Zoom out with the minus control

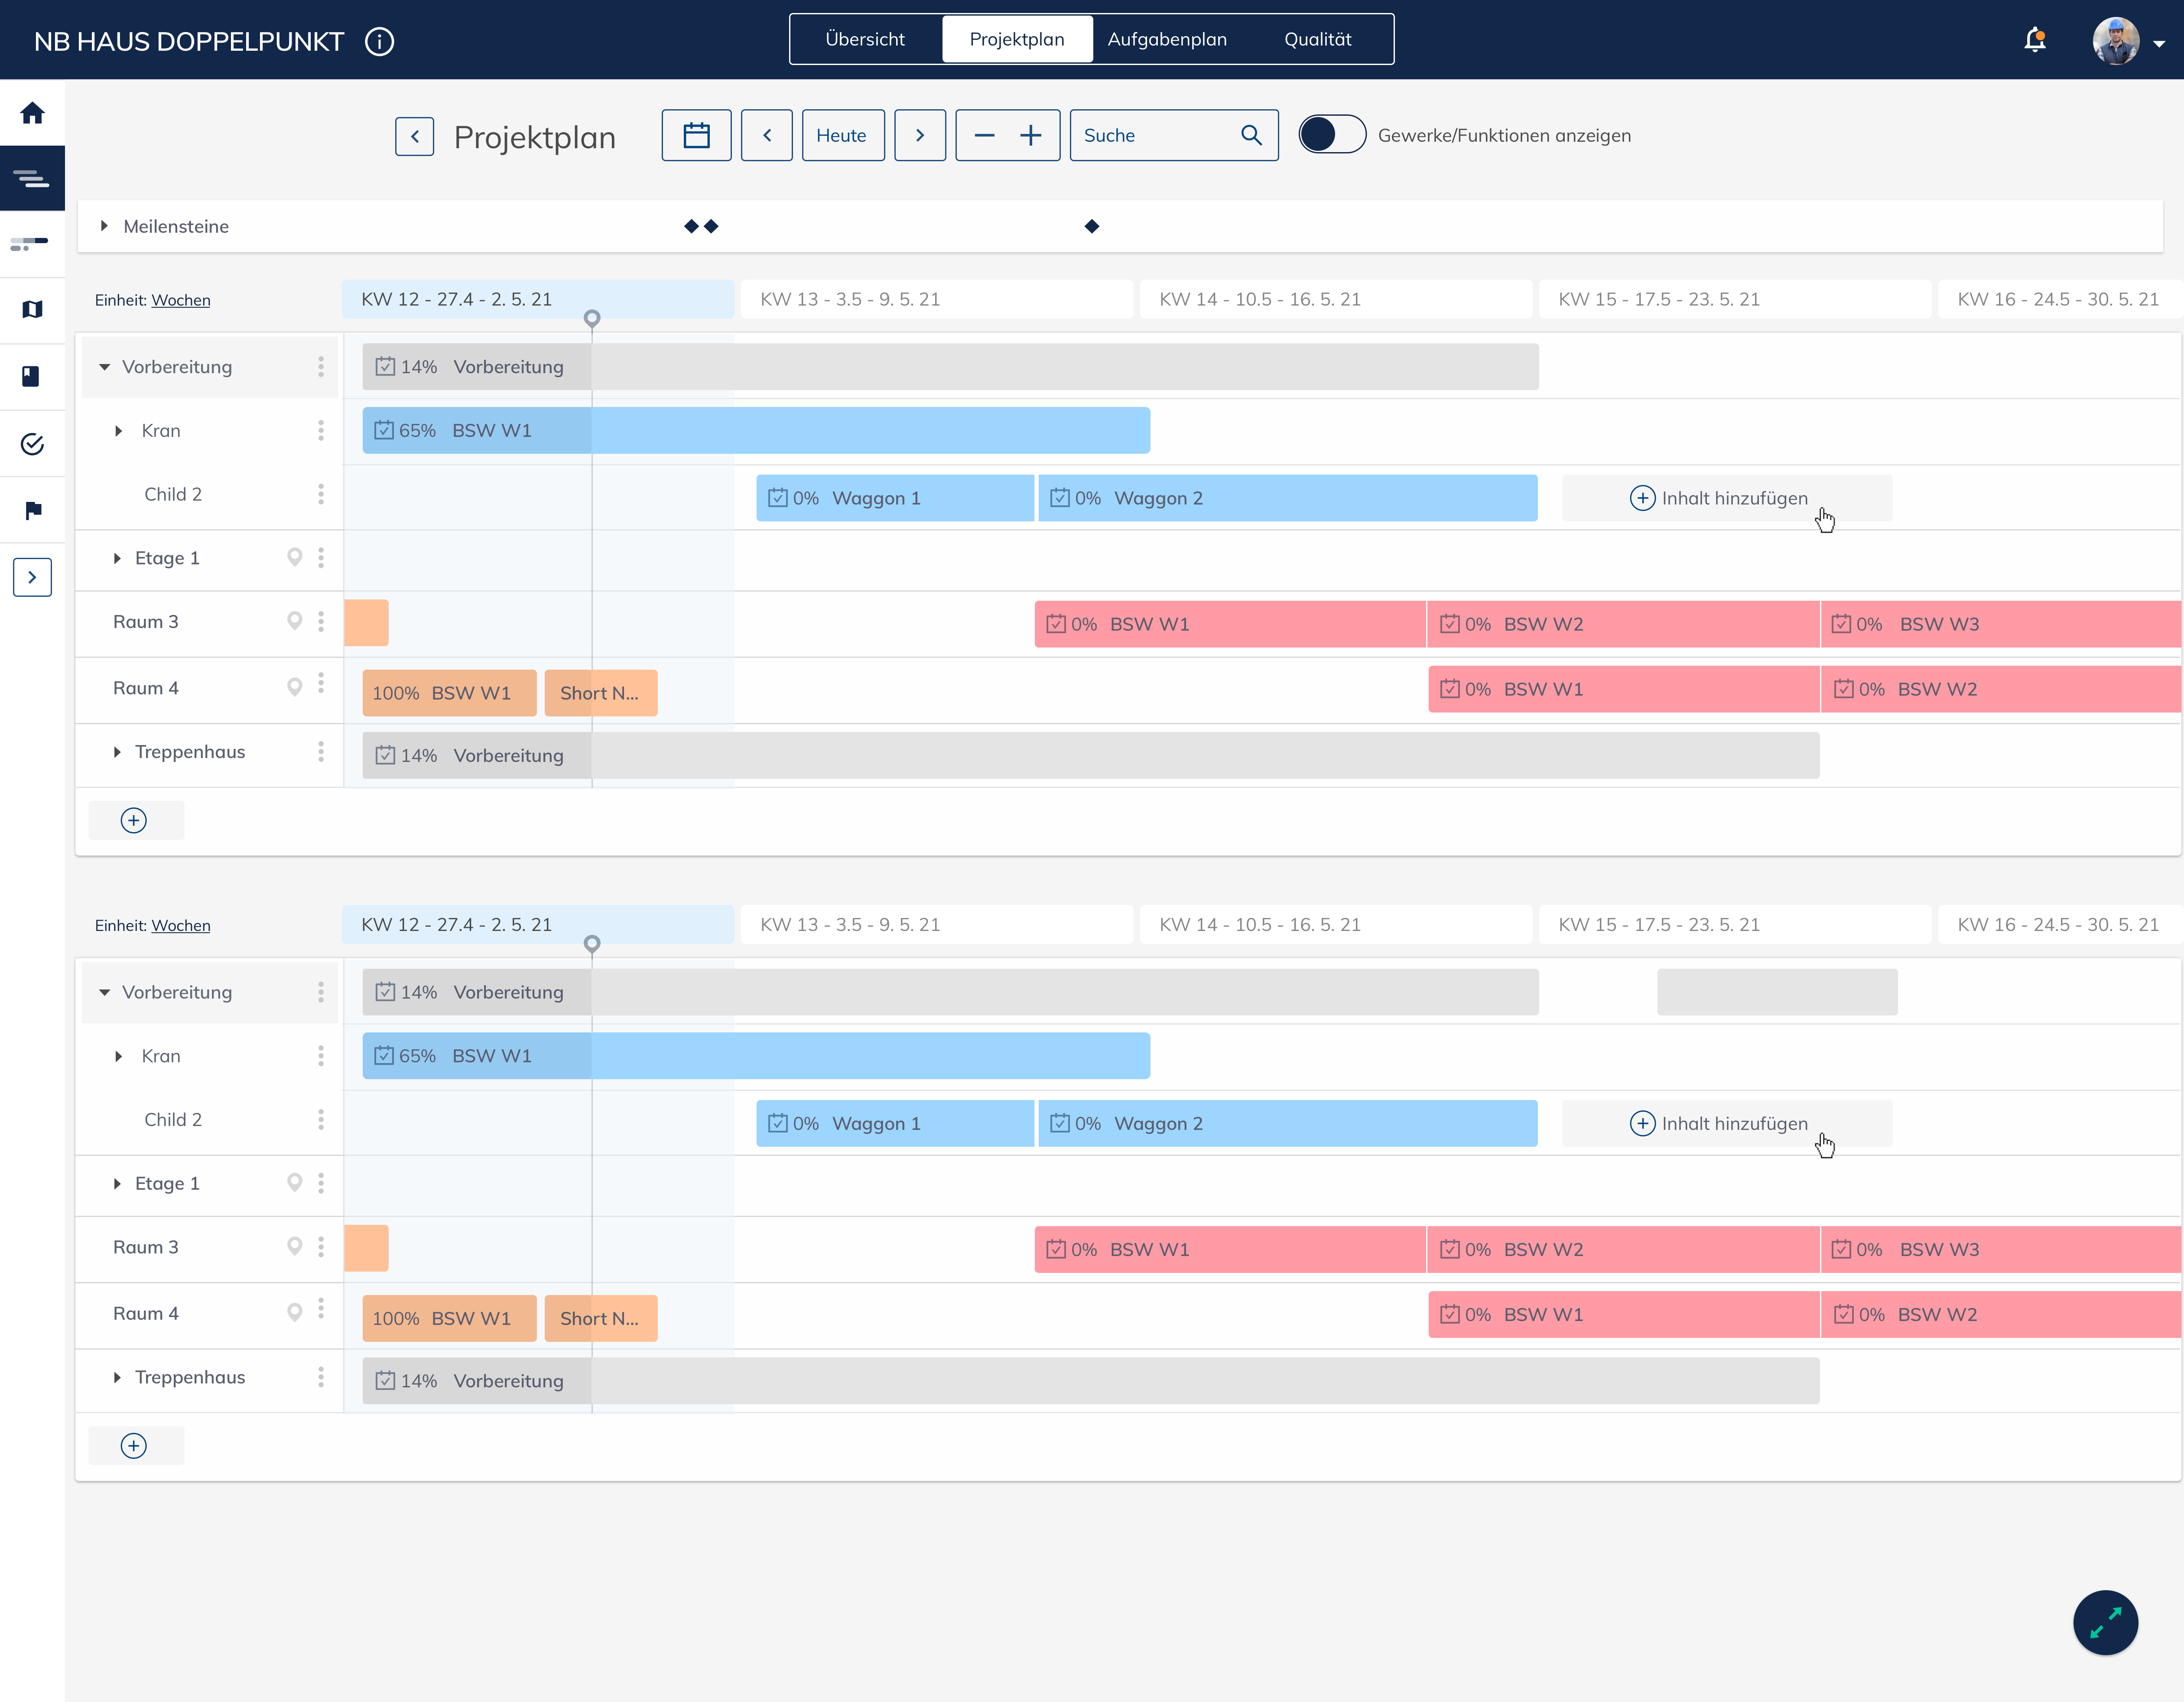click(x=984, y=135)
